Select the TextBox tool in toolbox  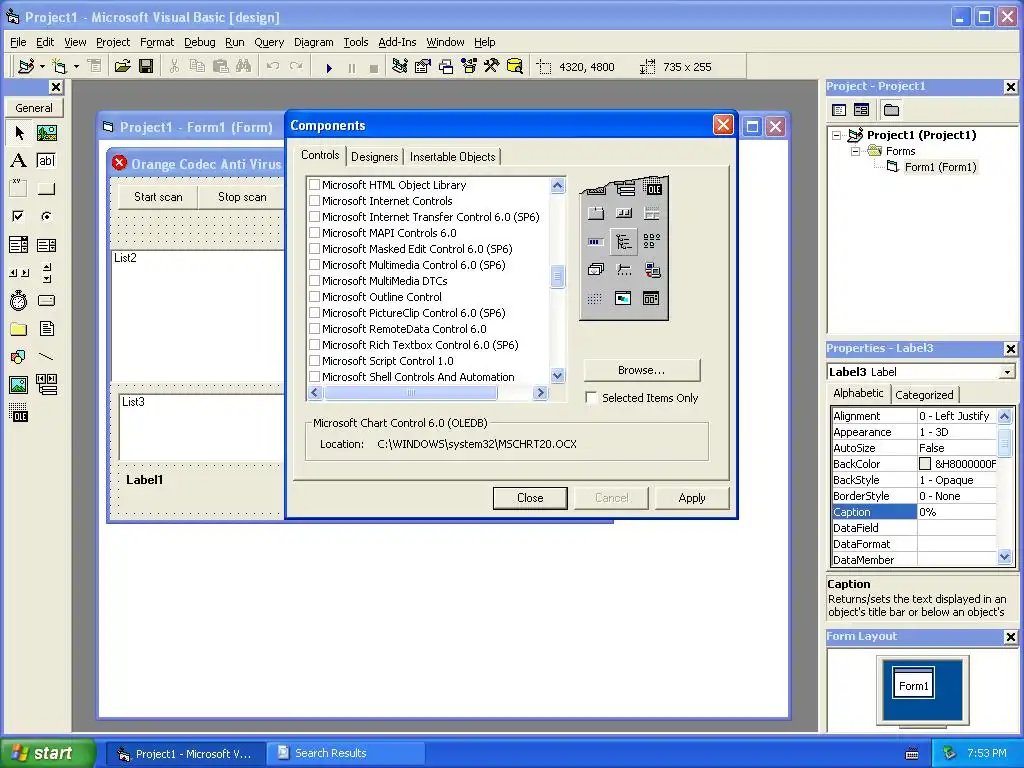(x=46, y=161)
